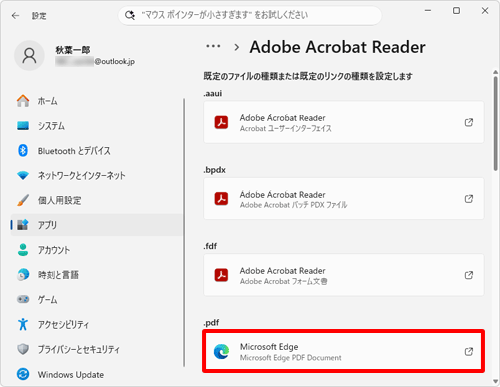Click the アプリ icon in sidebar
Screen dimensions: 500x387
(23, 225)
